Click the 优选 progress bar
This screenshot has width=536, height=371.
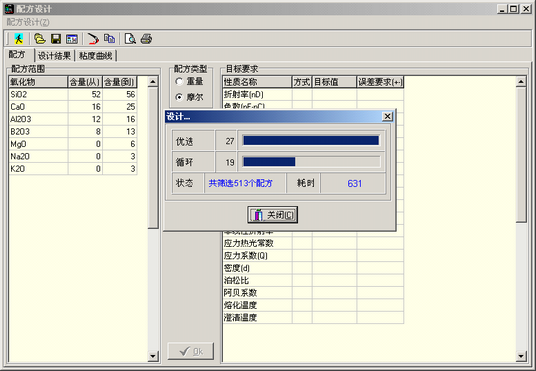[311, 141]
